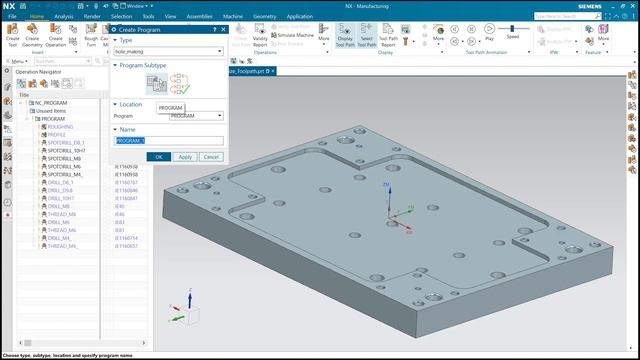Click the Create Program help question mark
Image resolution: width=640 pixels, height=360 pixels.
point(215,29)
